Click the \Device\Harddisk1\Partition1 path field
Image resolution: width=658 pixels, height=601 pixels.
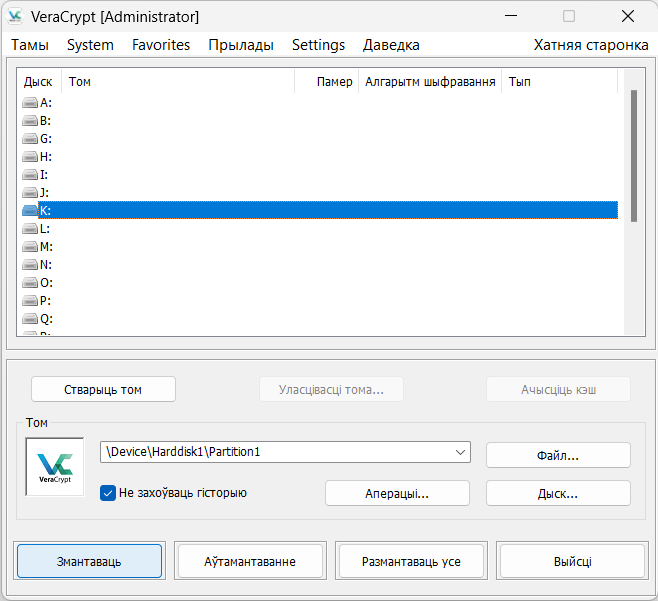point(285,452)
